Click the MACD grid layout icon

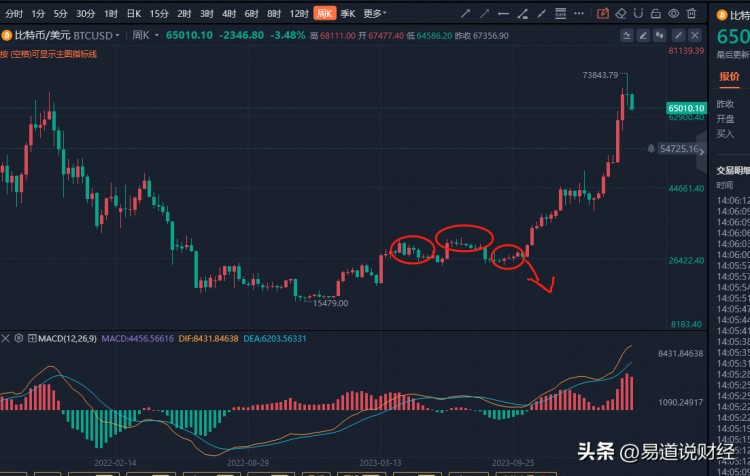point(32,339)
